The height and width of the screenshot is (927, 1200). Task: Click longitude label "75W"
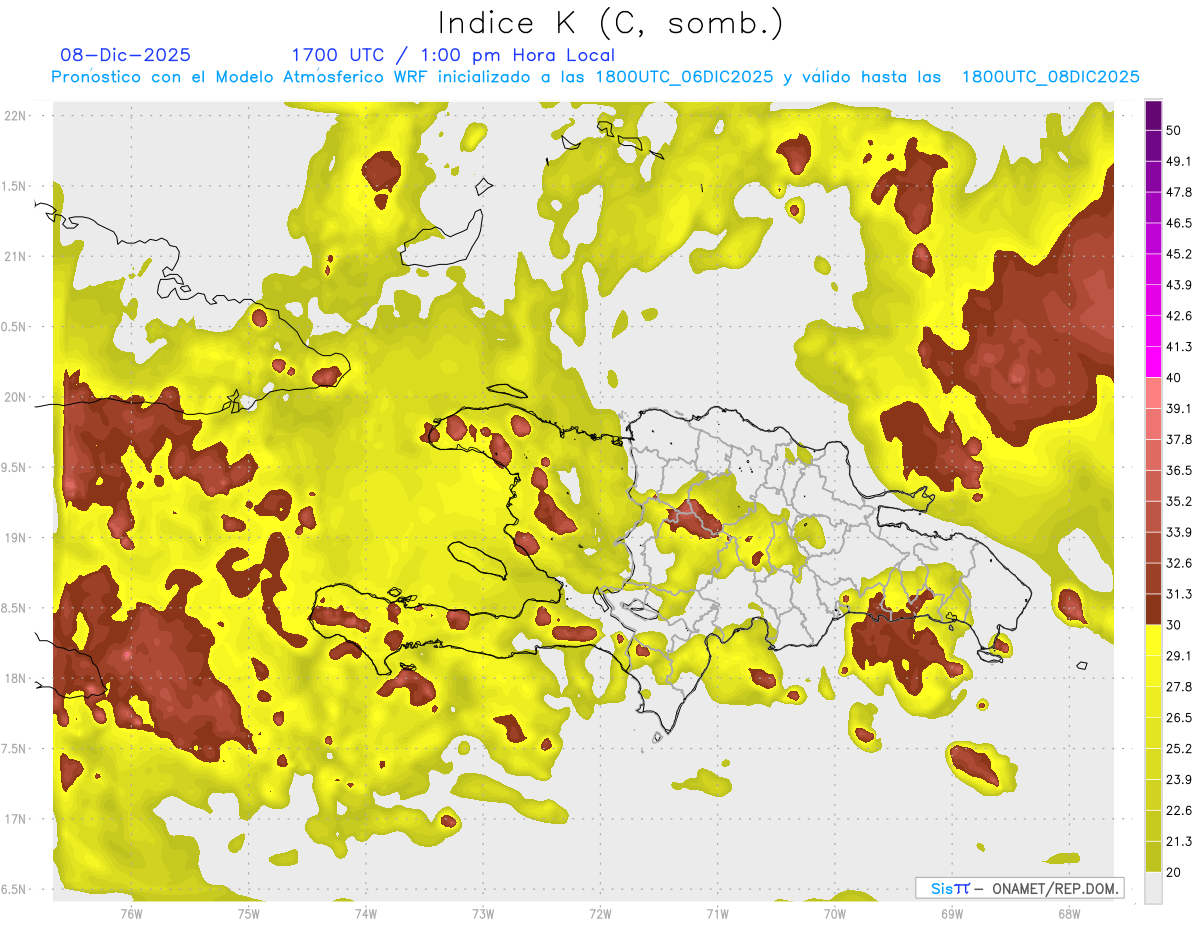(x=249, y=914)
